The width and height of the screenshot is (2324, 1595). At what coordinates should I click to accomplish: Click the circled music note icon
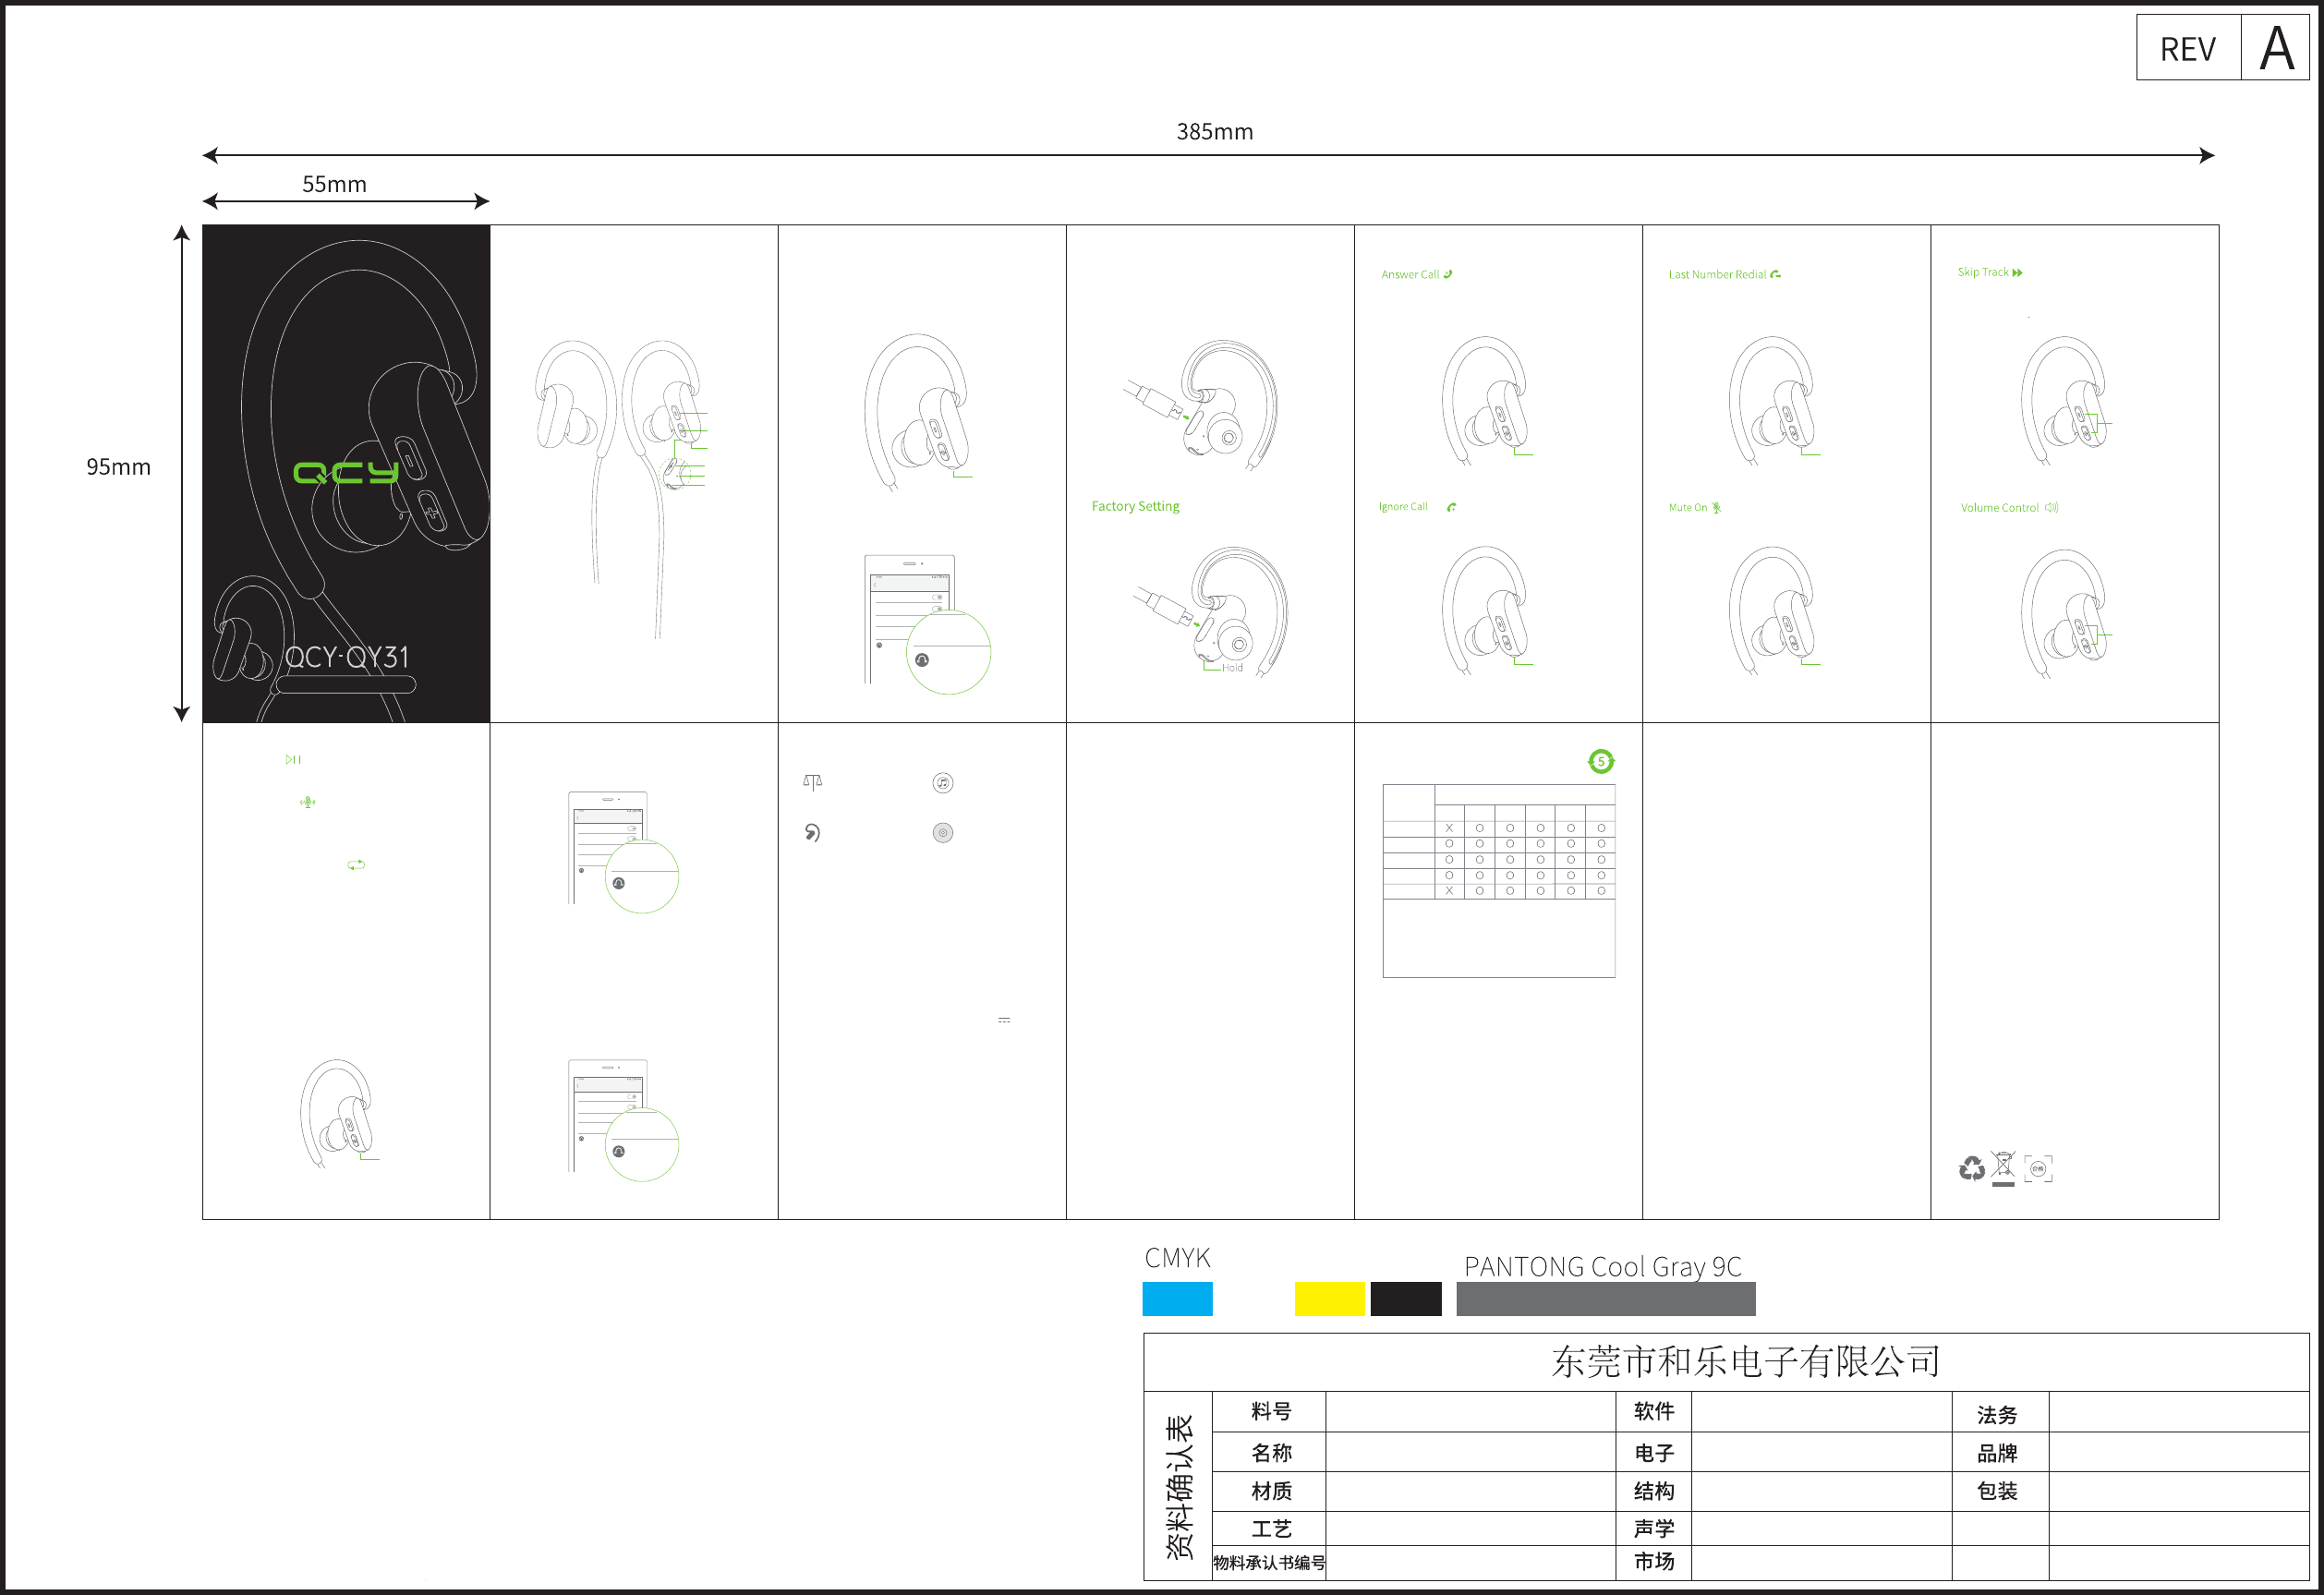pos(942,783)
